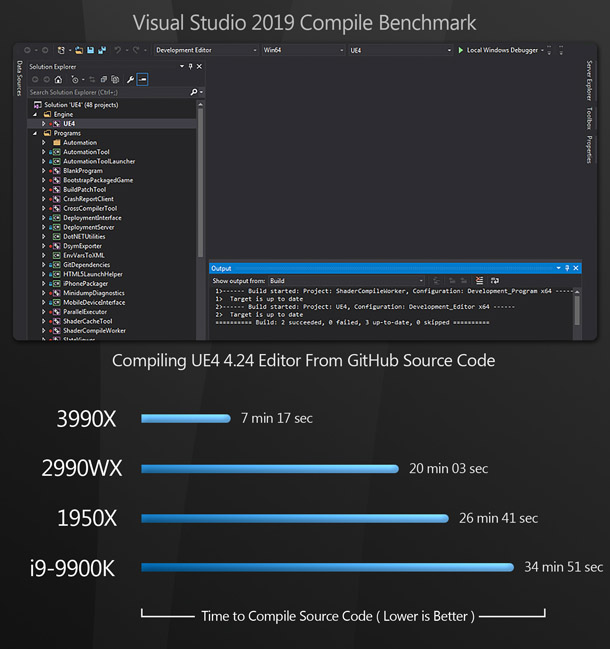
Task: Click the Home icon in Solution Explorer
Action: coord(58,79)
